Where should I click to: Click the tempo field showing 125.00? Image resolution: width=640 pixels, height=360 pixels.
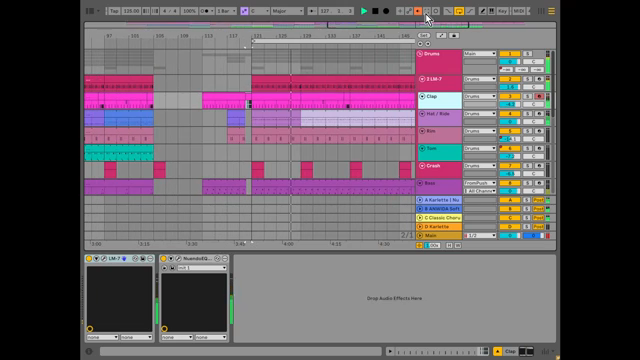pyautogui.click(x=131, y=11)
